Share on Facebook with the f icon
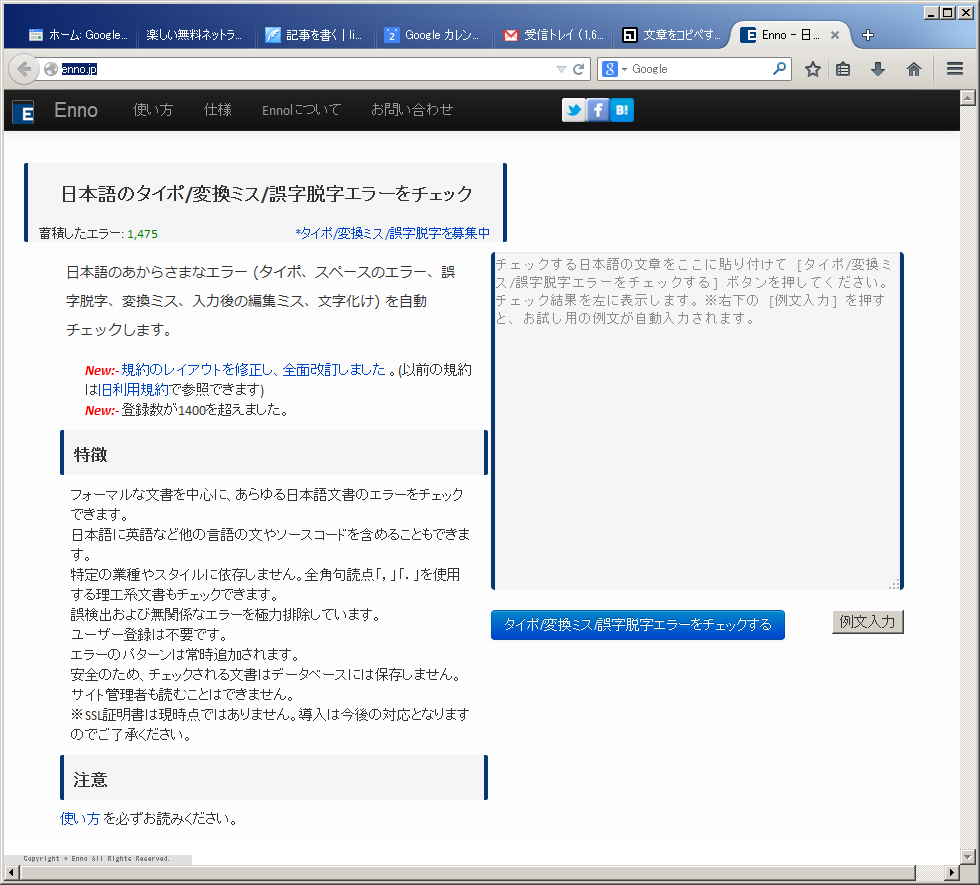980x885 pixels. [x=598, y=110]
